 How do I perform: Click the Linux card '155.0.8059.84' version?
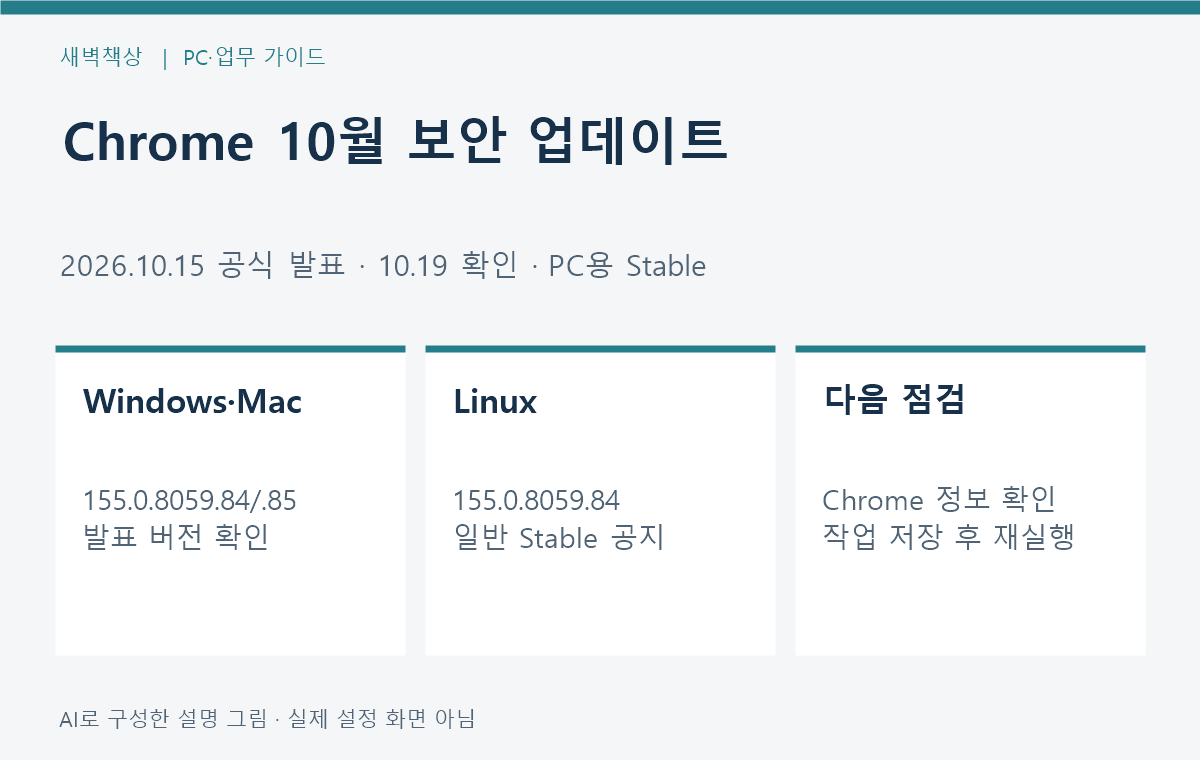pos(536,500)
